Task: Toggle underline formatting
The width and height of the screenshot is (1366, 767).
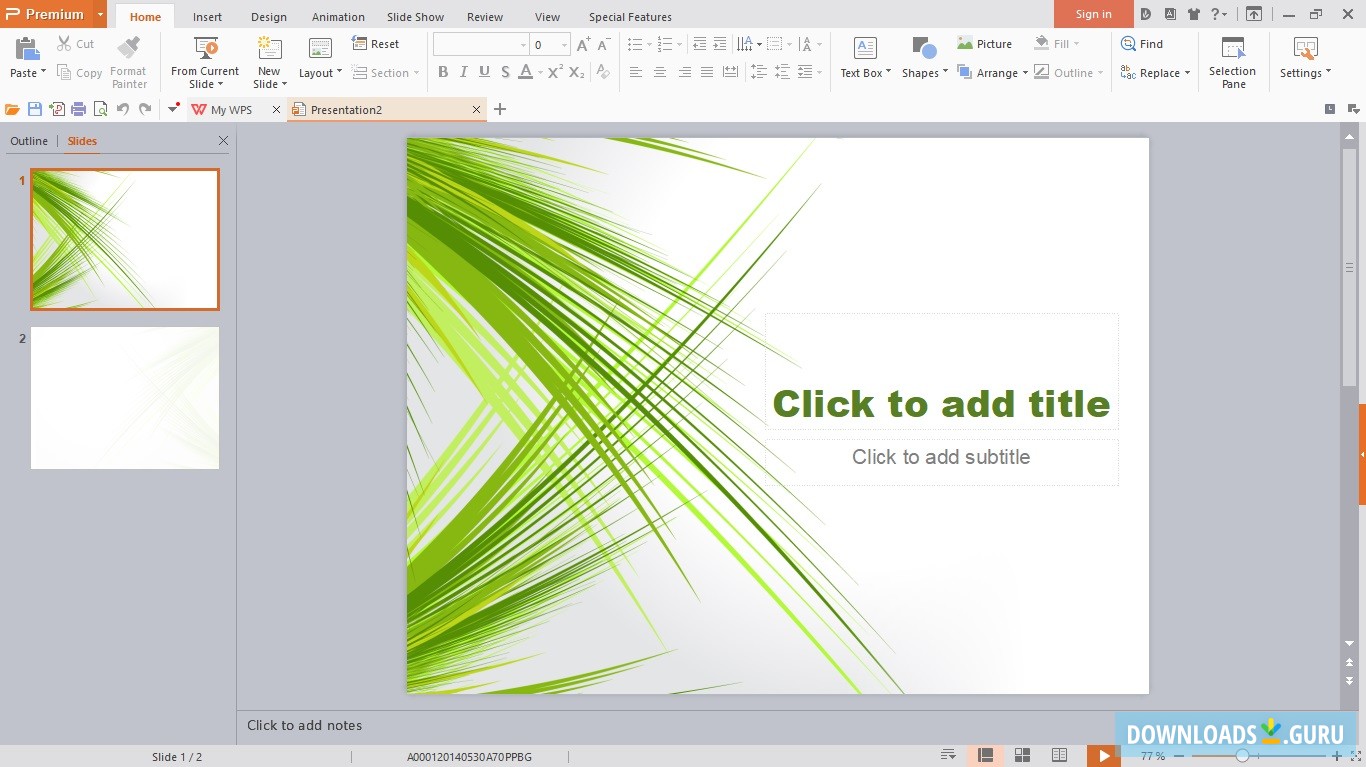Action: coord(484,72)
